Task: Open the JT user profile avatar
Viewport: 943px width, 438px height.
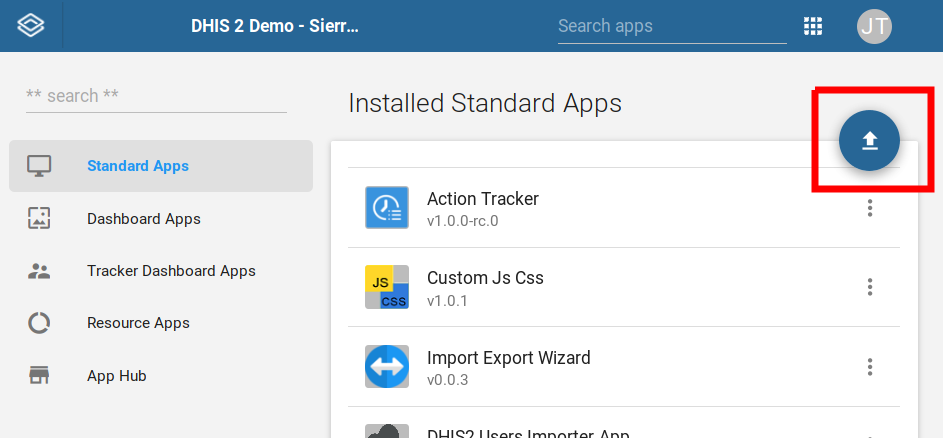Action: coord(874,26)
